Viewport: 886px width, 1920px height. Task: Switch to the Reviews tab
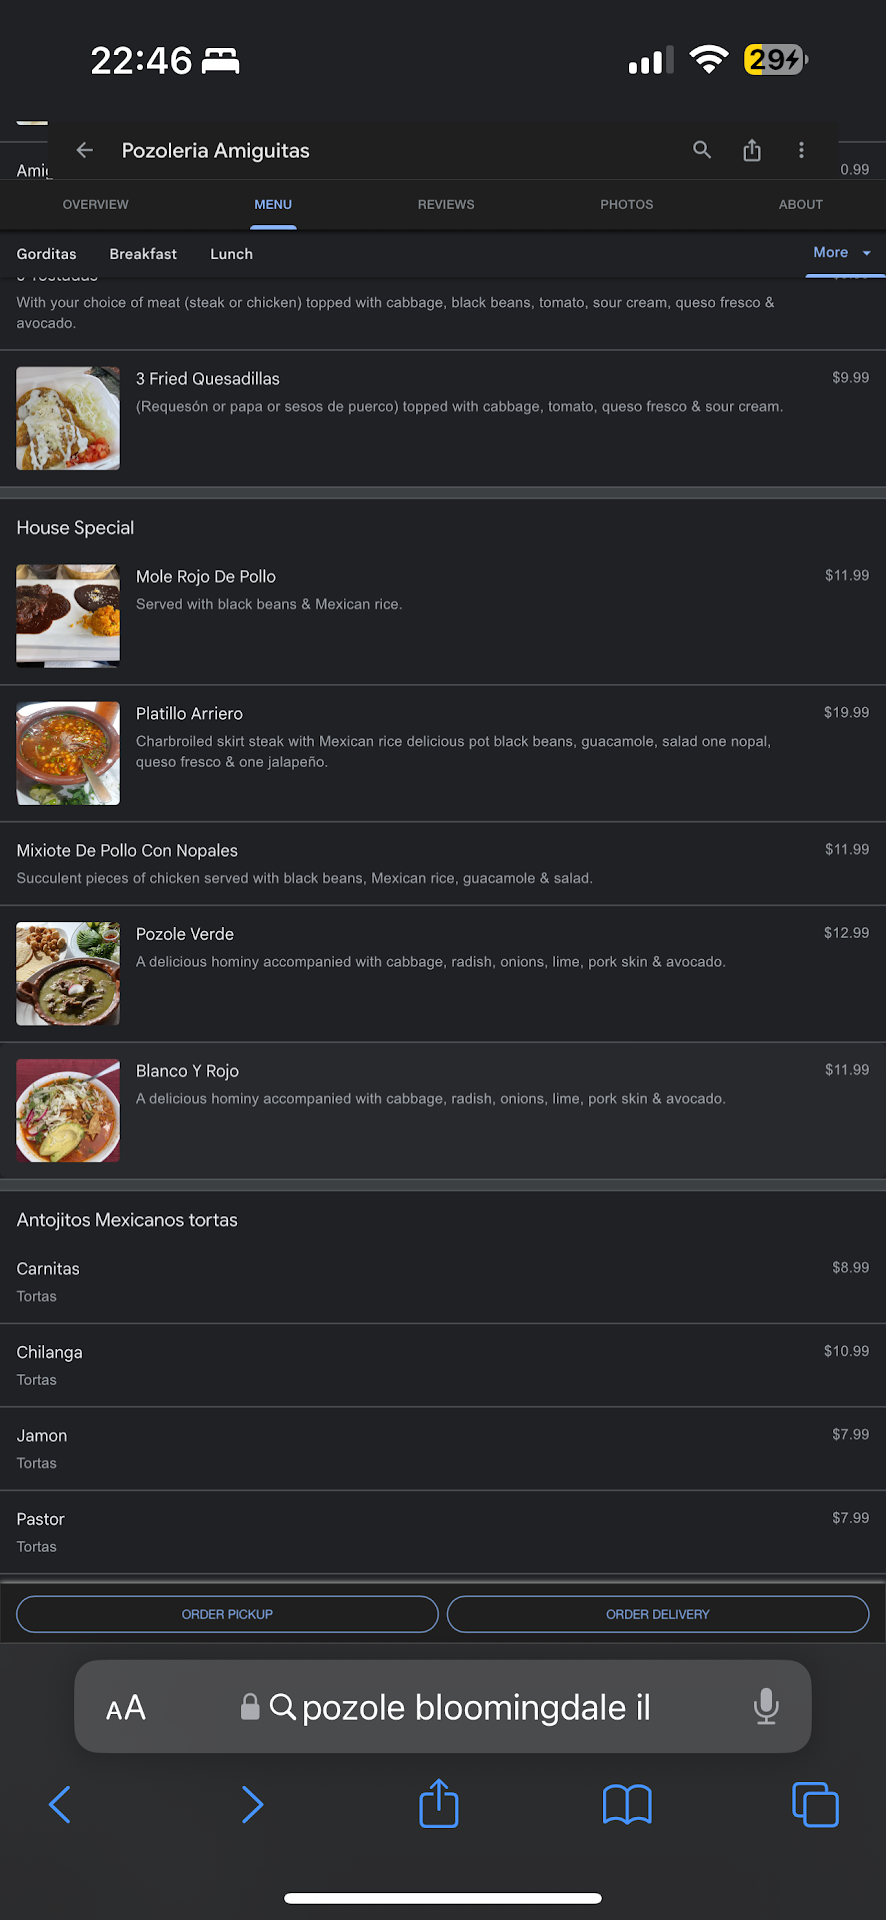tap(446, 204)
